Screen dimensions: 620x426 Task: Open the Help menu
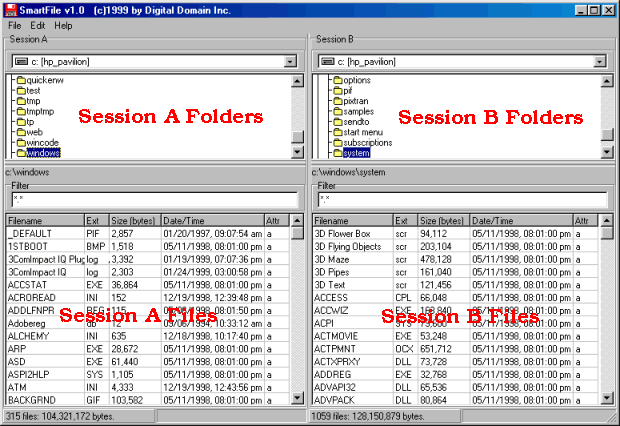(x=63, y=26)
